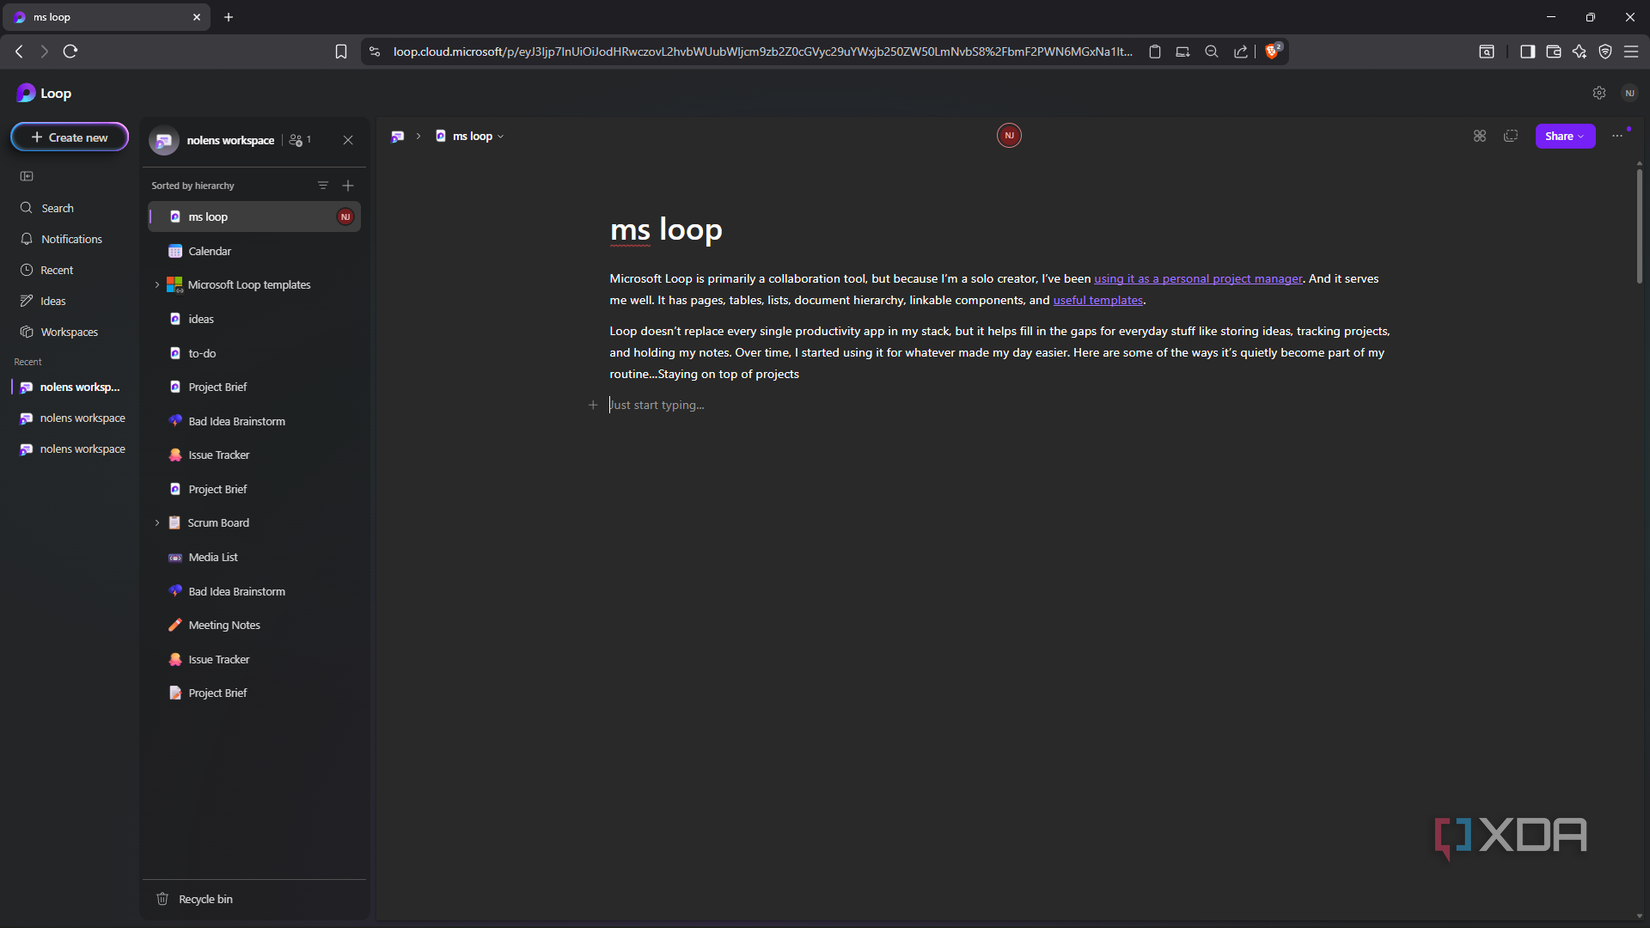
Task: Expand the Scrum Board item
Action: point(156,522)
